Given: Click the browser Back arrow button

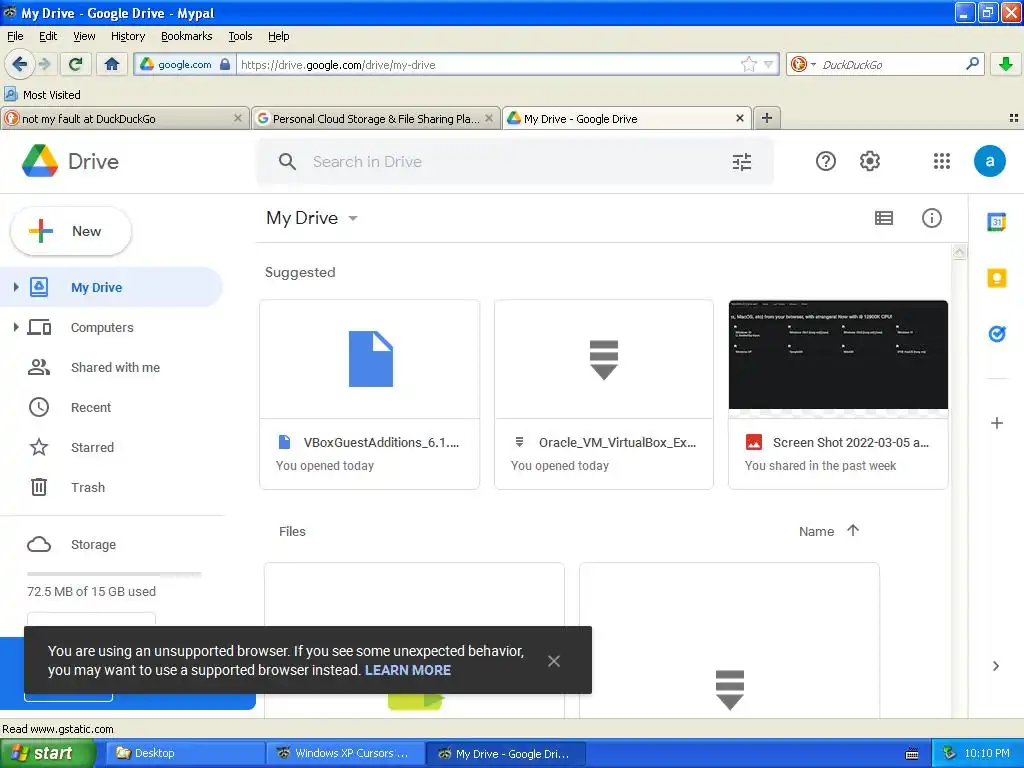Looking at the screenshot, I should coord(19,64).
